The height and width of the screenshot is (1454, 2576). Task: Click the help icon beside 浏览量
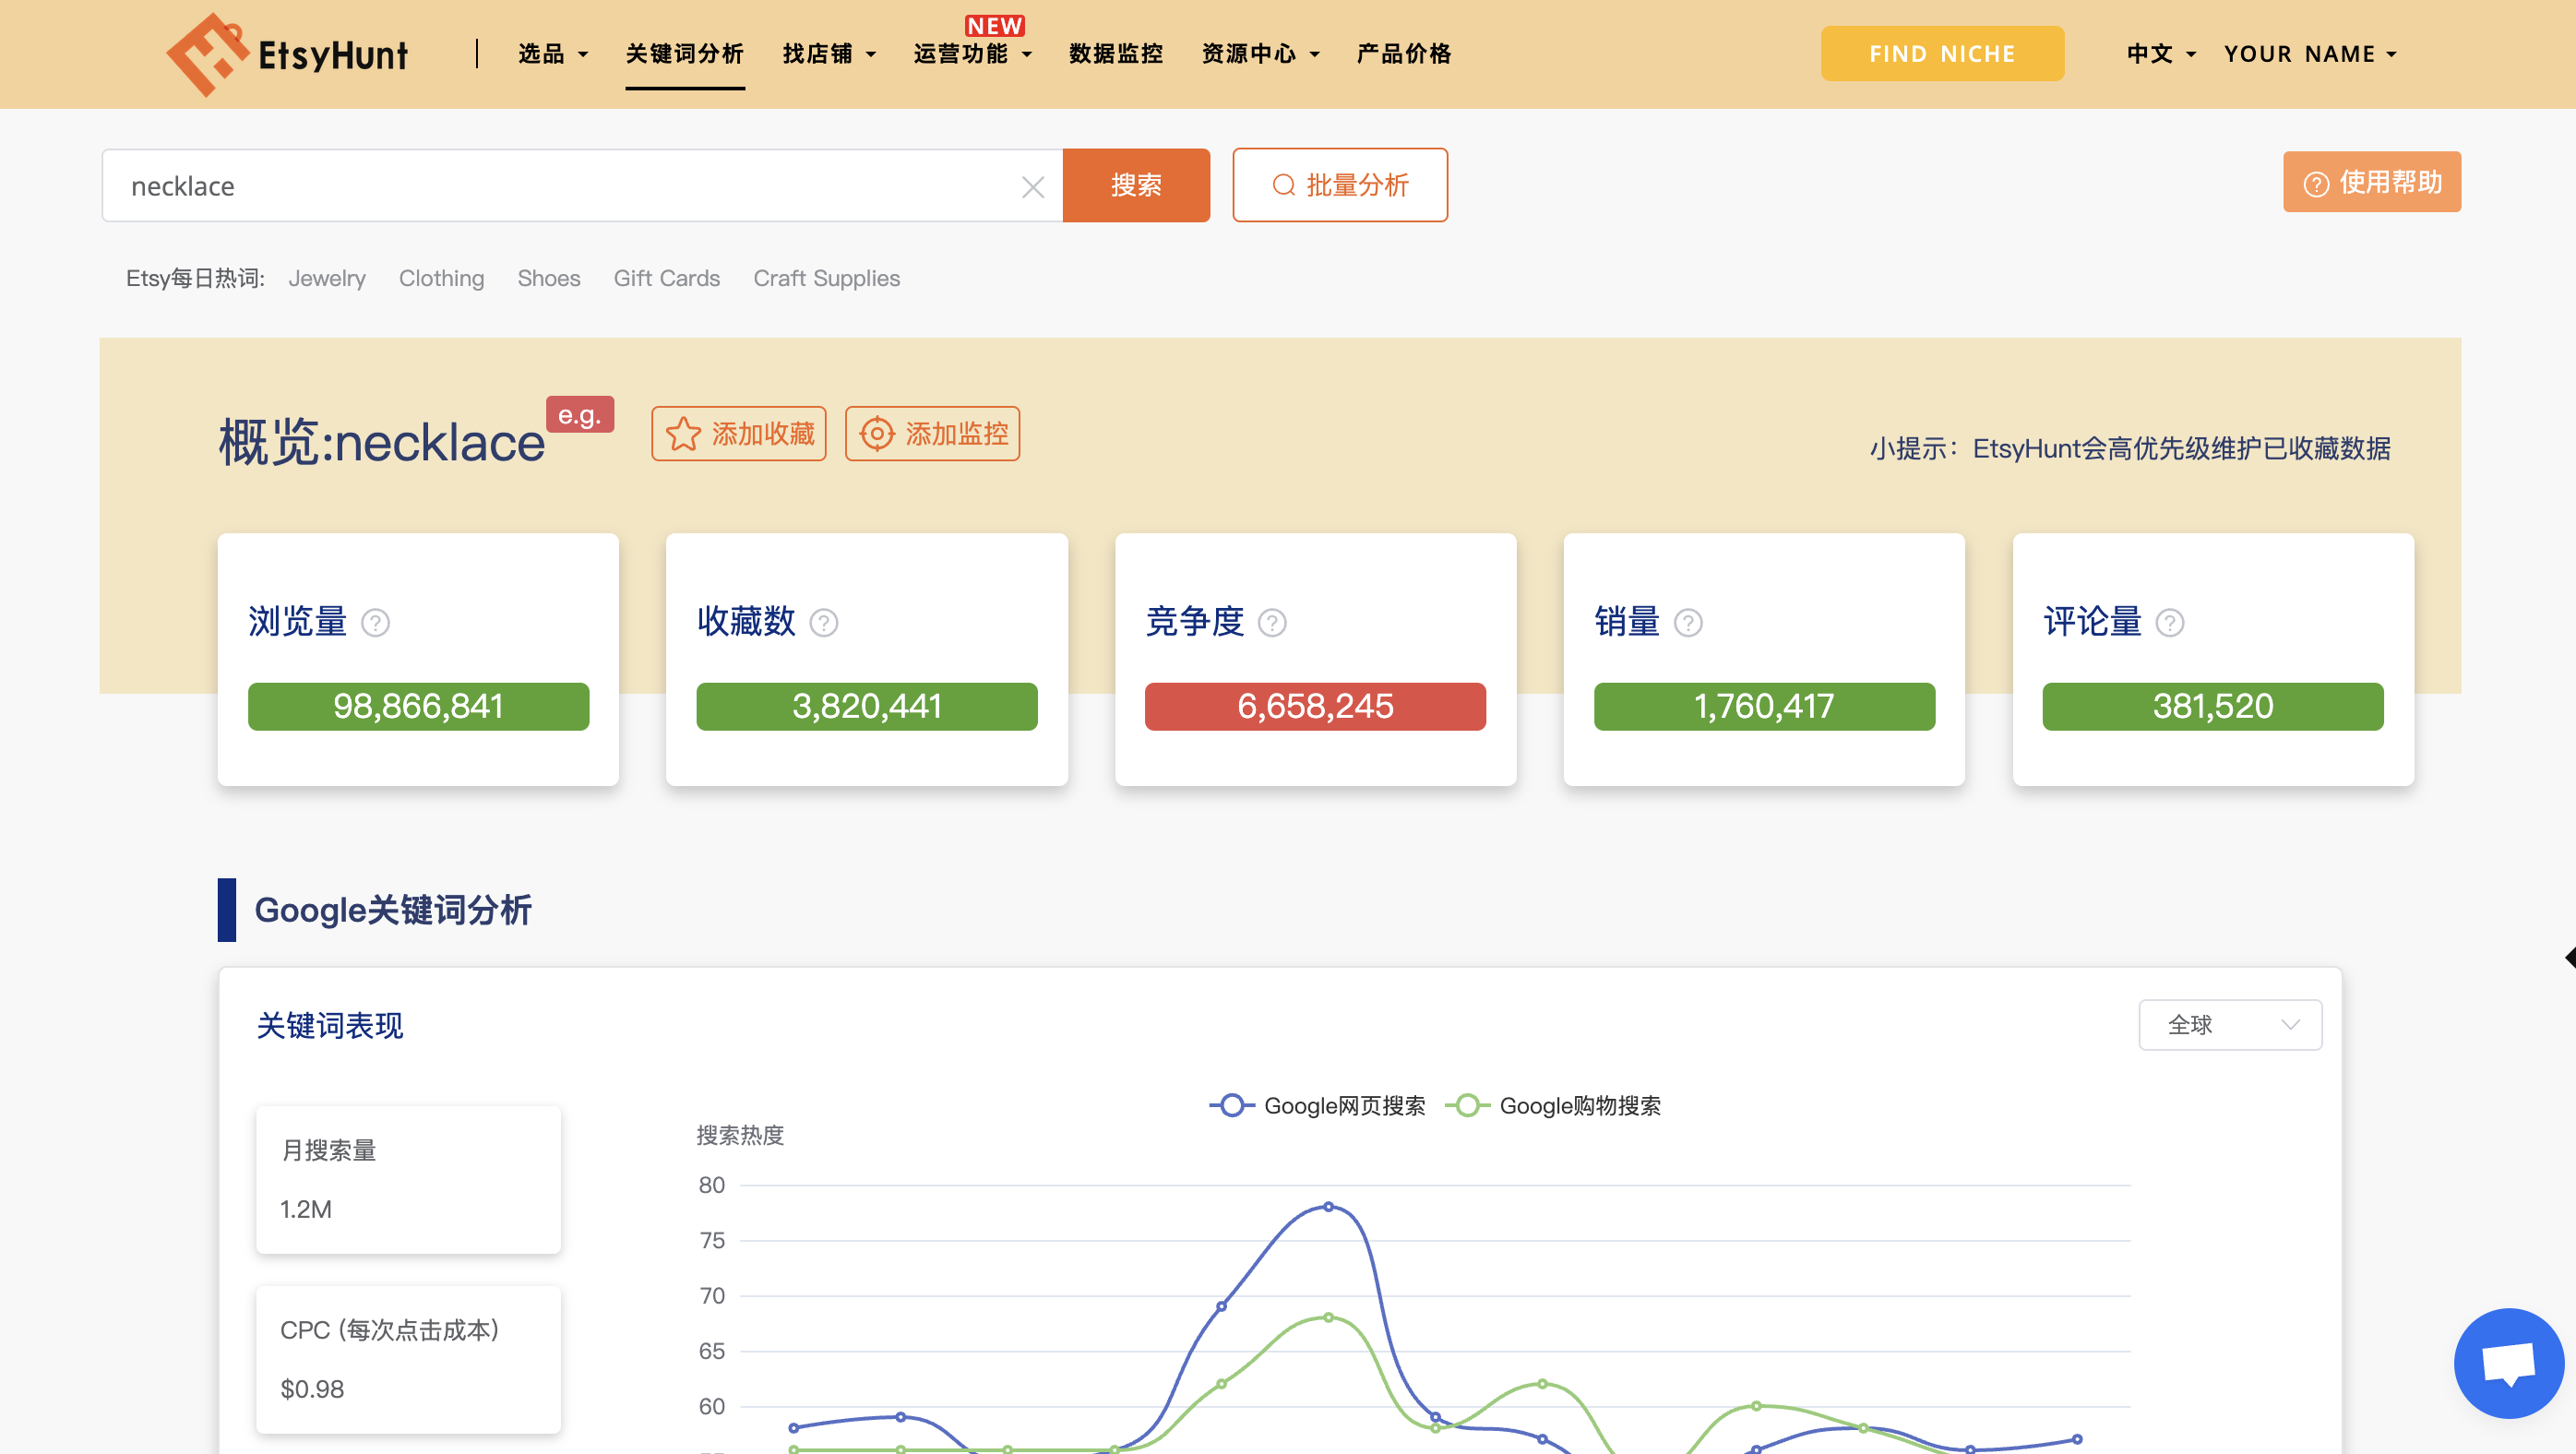click(x=375, y=623)
